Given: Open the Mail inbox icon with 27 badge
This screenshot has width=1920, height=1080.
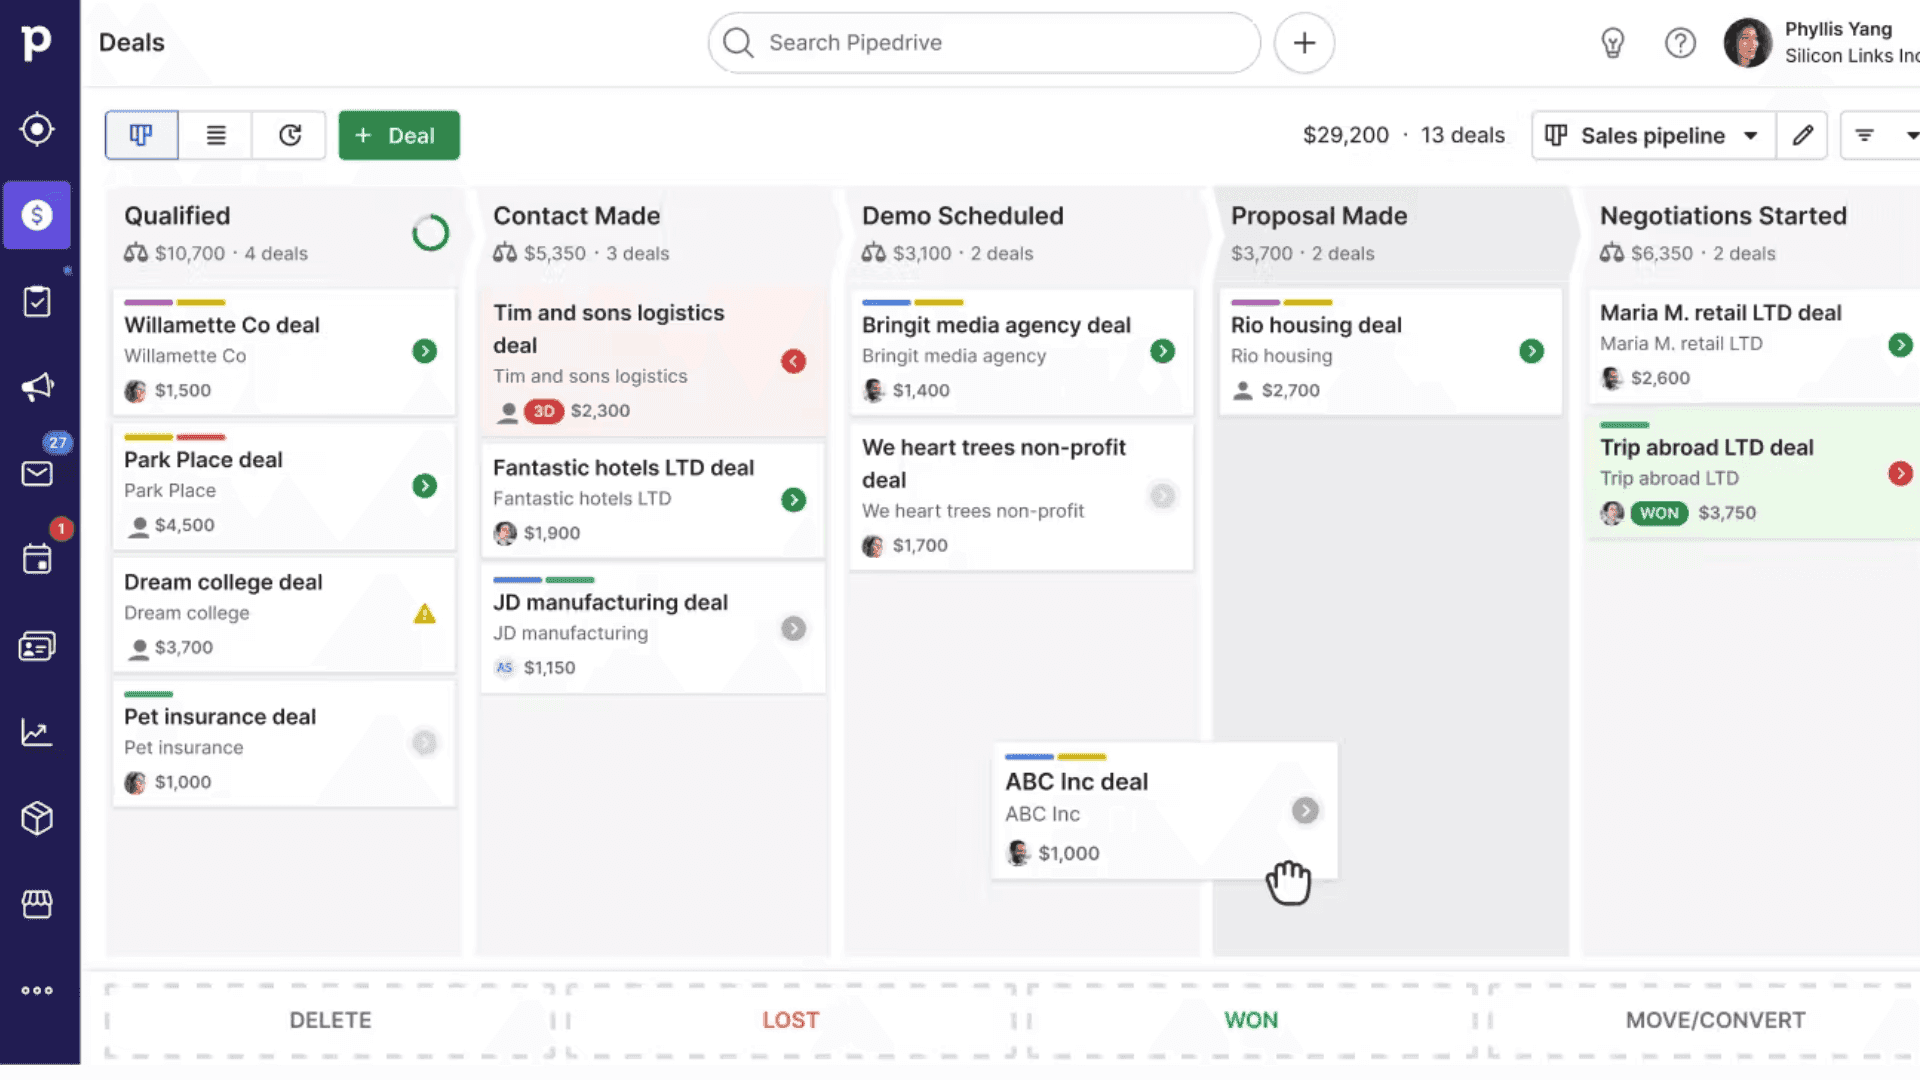Looking at the screenshot, I should tap(37, 473).
